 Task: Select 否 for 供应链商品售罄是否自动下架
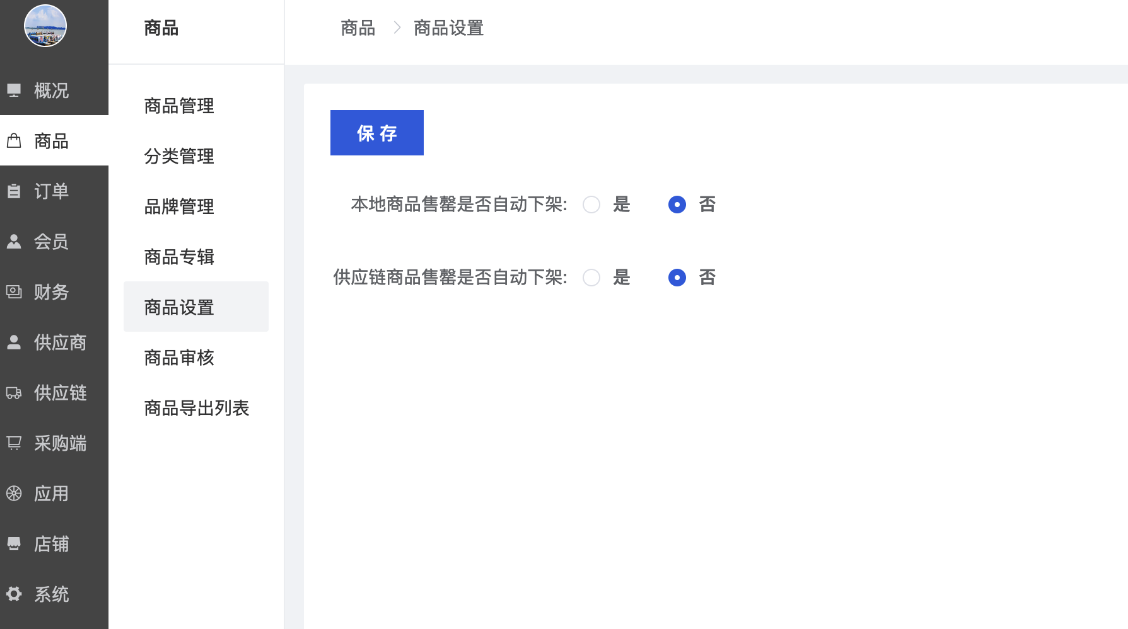click(x=677, y=278)
